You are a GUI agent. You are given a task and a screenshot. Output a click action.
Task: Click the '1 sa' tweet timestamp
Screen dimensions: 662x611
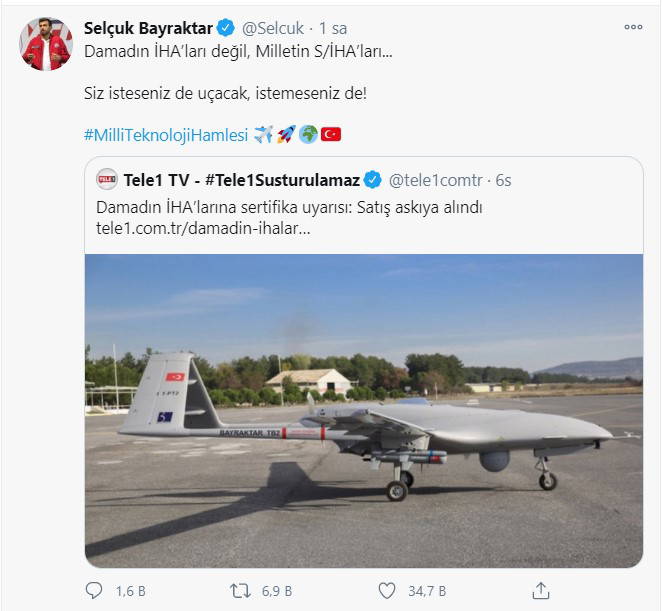pos(333,28)
